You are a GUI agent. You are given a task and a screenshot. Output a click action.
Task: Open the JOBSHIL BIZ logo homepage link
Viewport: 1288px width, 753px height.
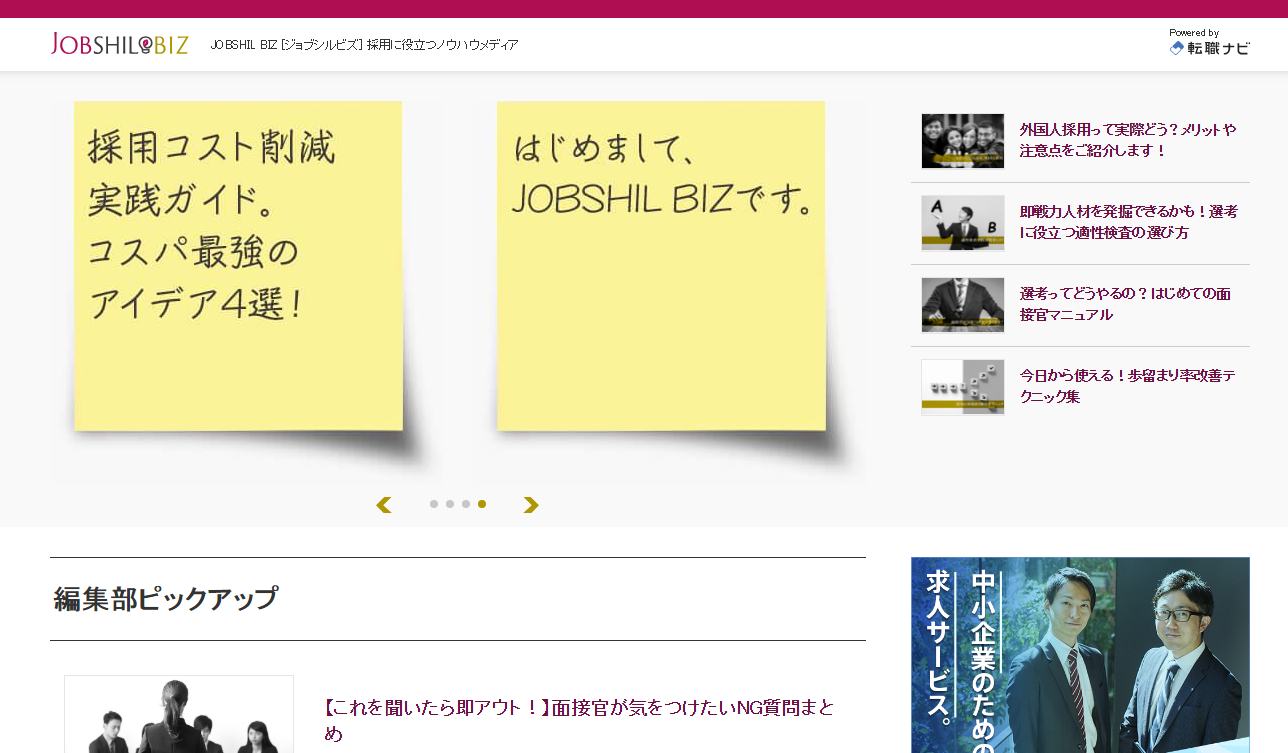click(119, 44)
